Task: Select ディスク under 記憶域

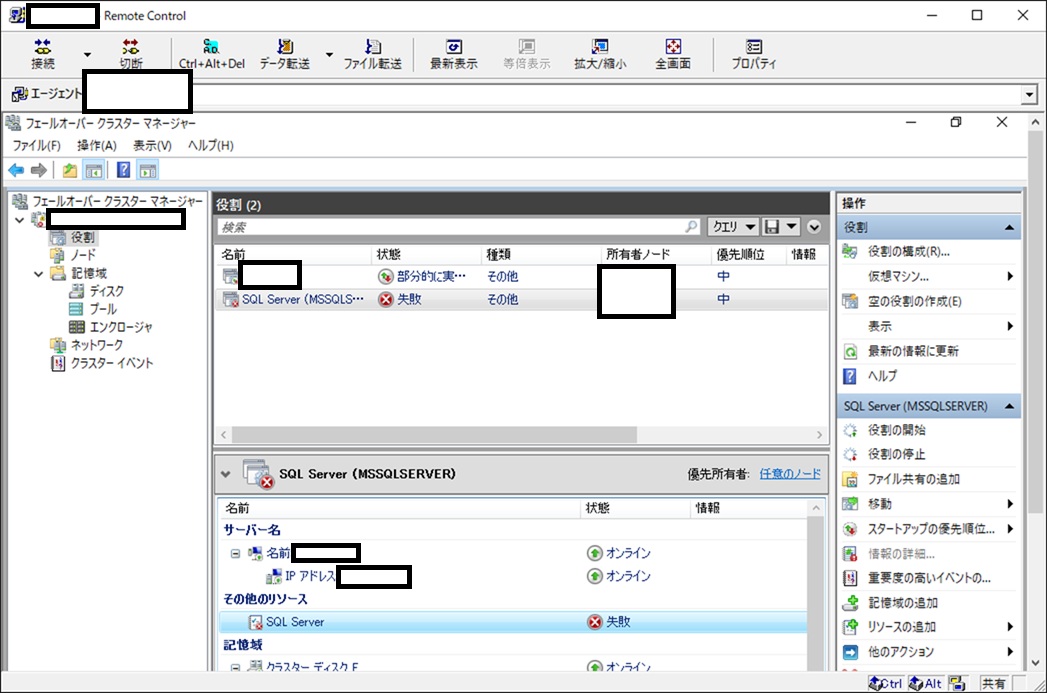Action: 107,292
